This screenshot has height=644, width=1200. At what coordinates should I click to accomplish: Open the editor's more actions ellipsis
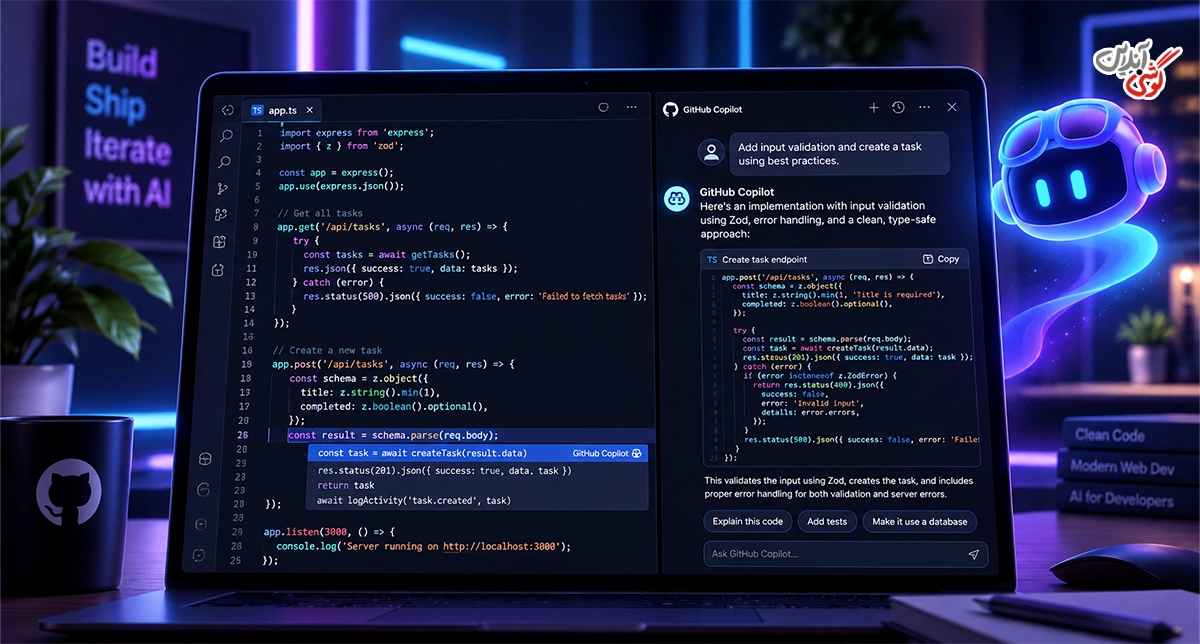point(631,107)
